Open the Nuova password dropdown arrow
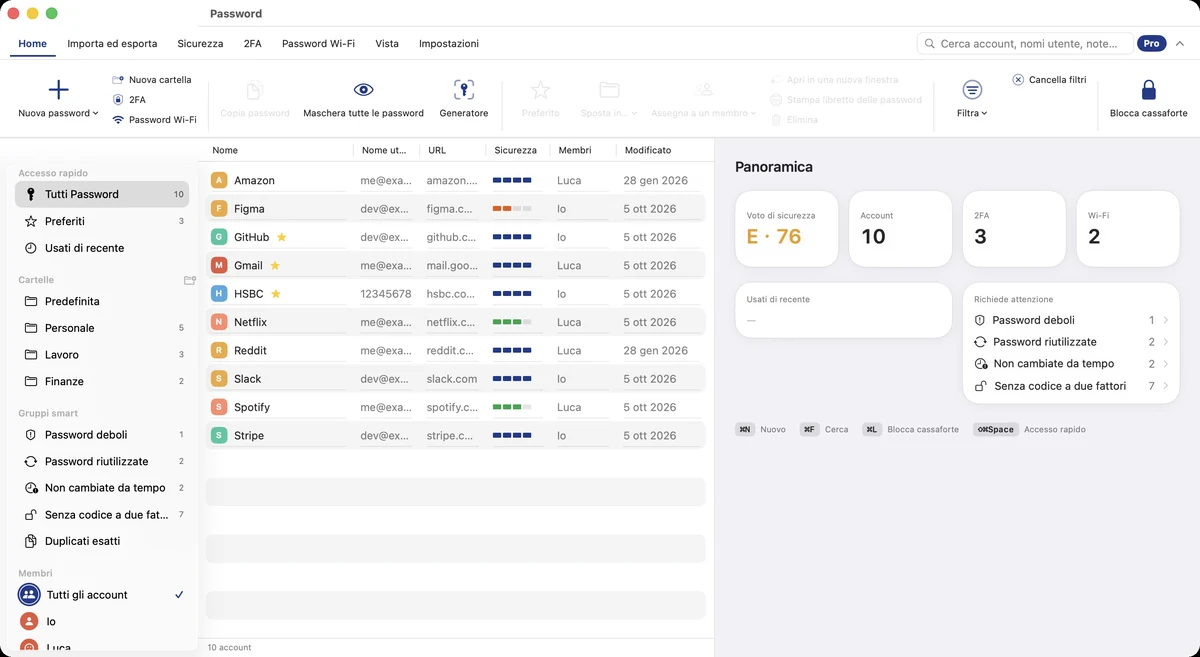 pyautogui.click(x=96, y=114)
